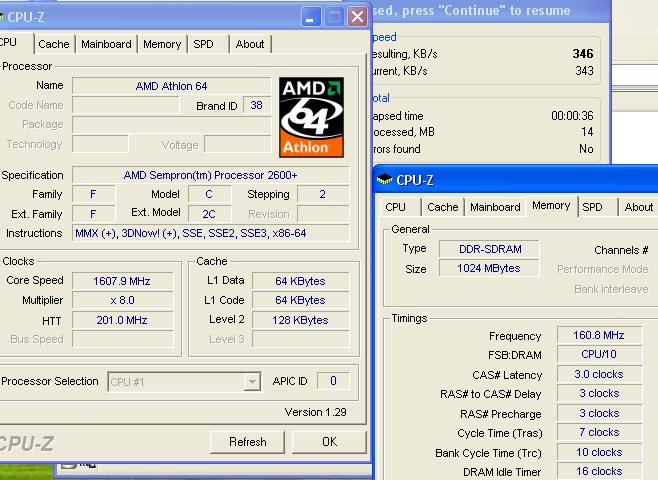Image resolution: width=658 pixels, height=480 pixels.
Task: Click the APIC ID value 0
Action: click(x=333, y=381)
